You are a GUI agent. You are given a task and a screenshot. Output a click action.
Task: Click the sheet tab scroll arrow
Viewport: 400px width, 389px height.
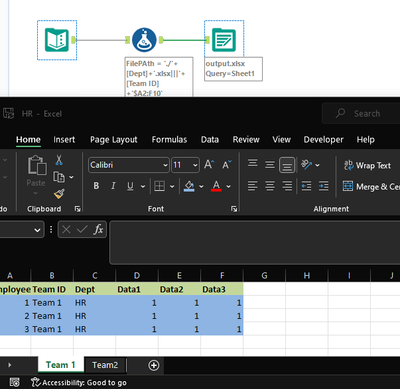tap(9, 365)
